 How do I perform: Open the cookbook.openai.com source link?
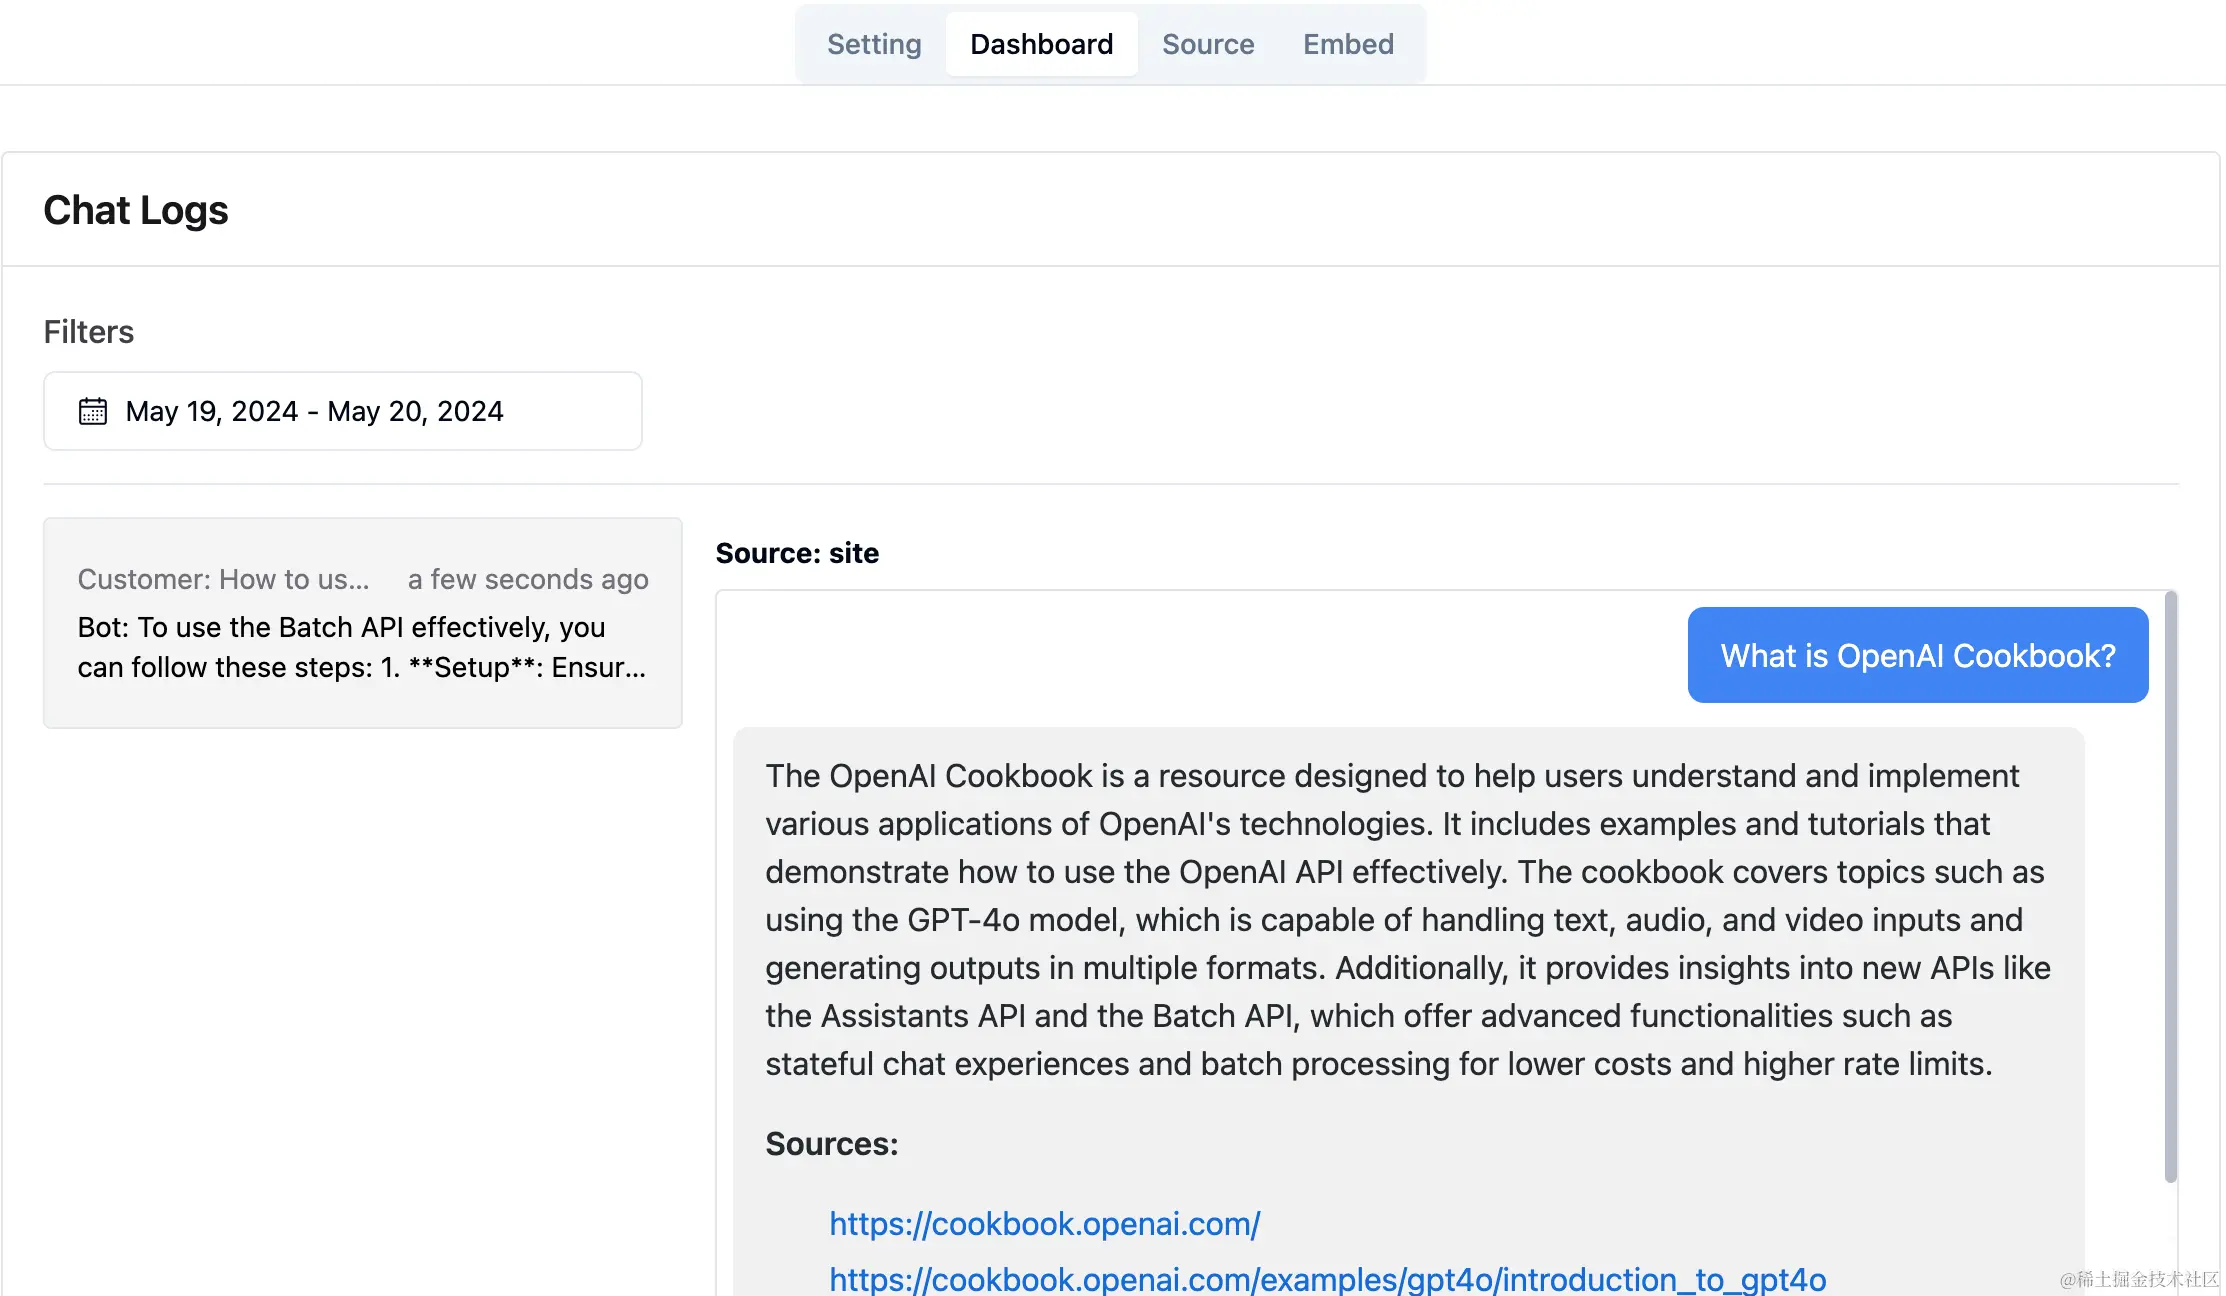[1044, 1224]
